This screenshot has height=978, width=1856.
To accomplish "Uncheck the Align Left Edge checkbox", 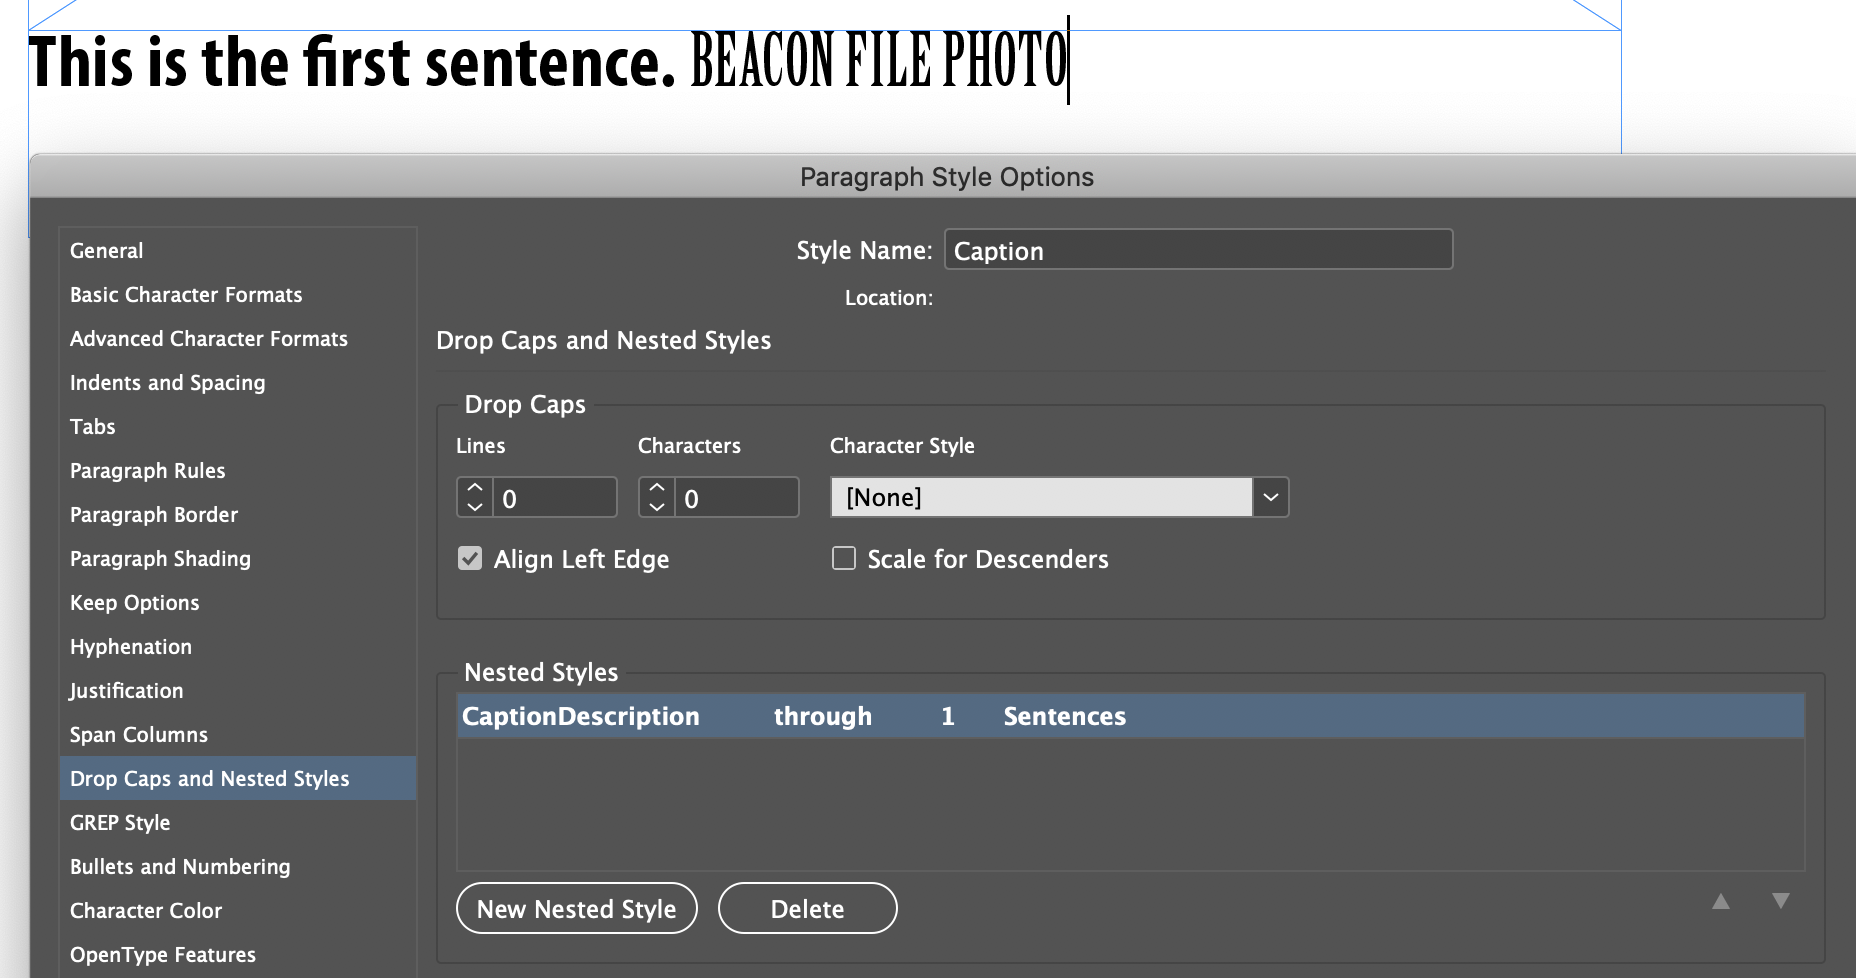I will click(470, 558).
